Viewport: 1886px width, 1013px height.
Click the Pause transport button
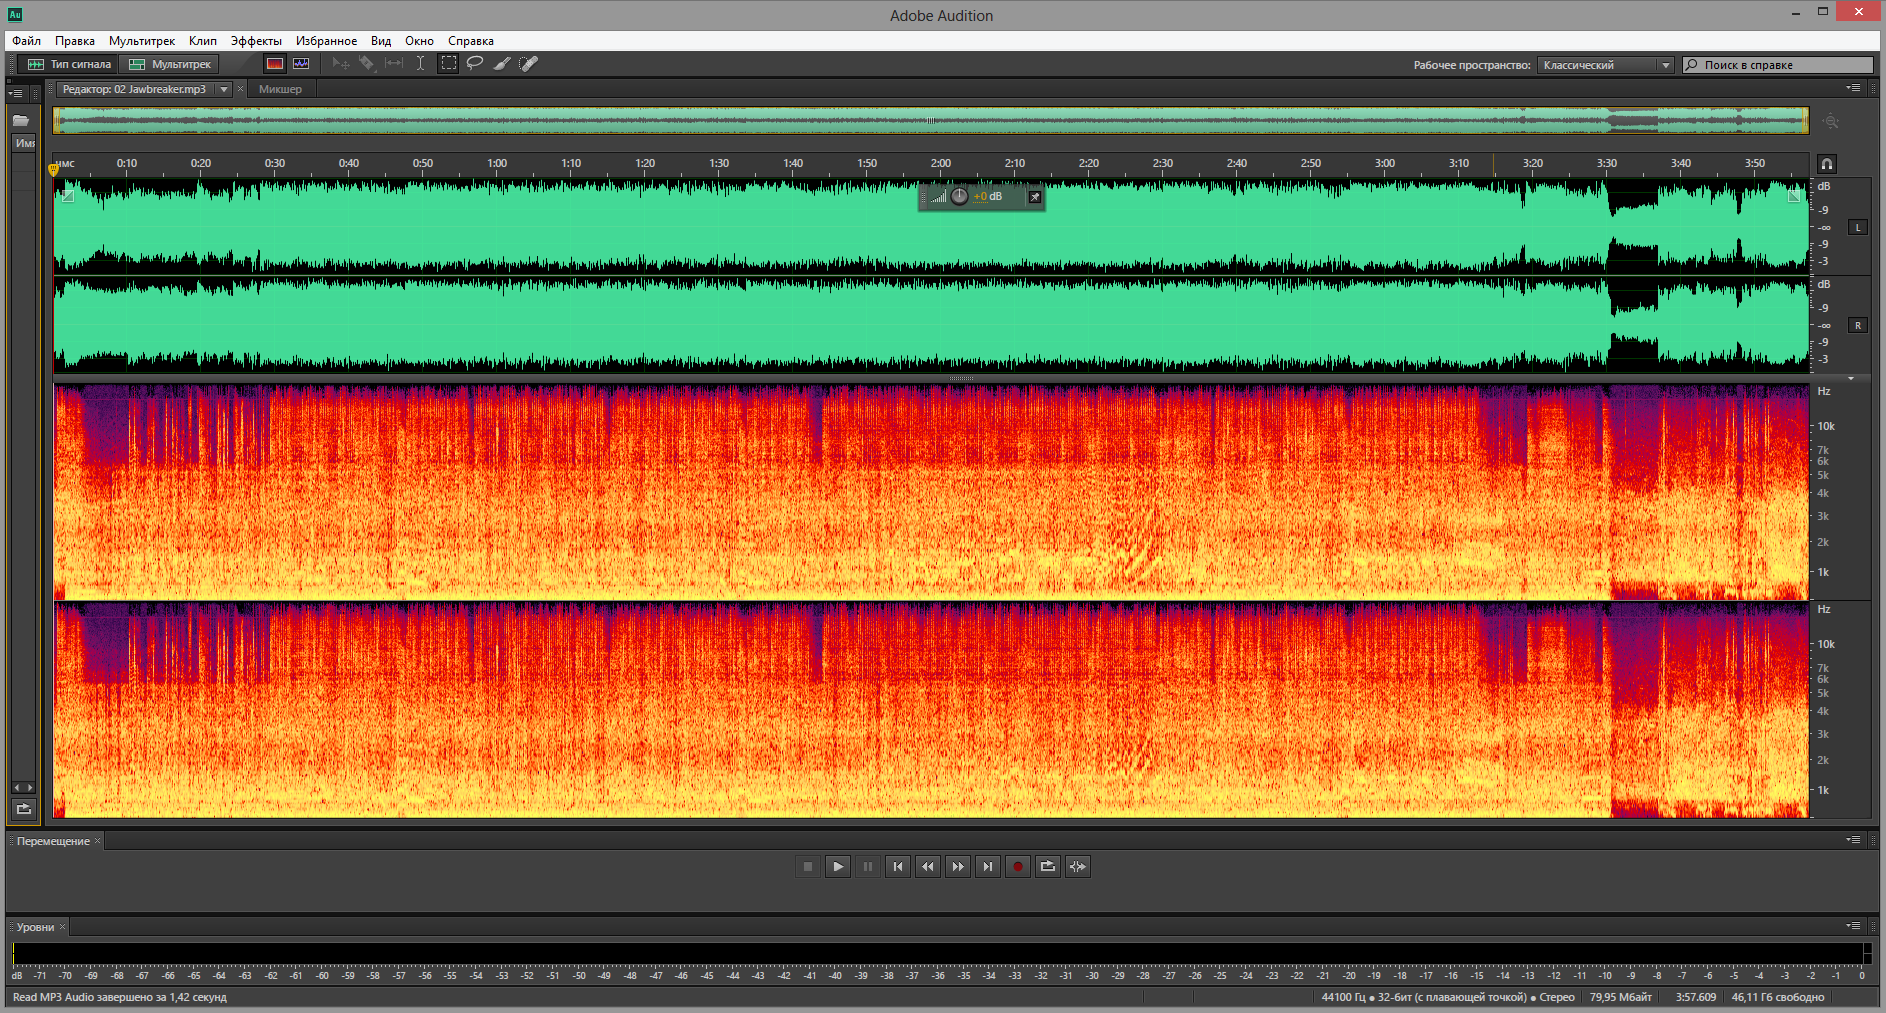pyautogui.click(x=868, y=867)
